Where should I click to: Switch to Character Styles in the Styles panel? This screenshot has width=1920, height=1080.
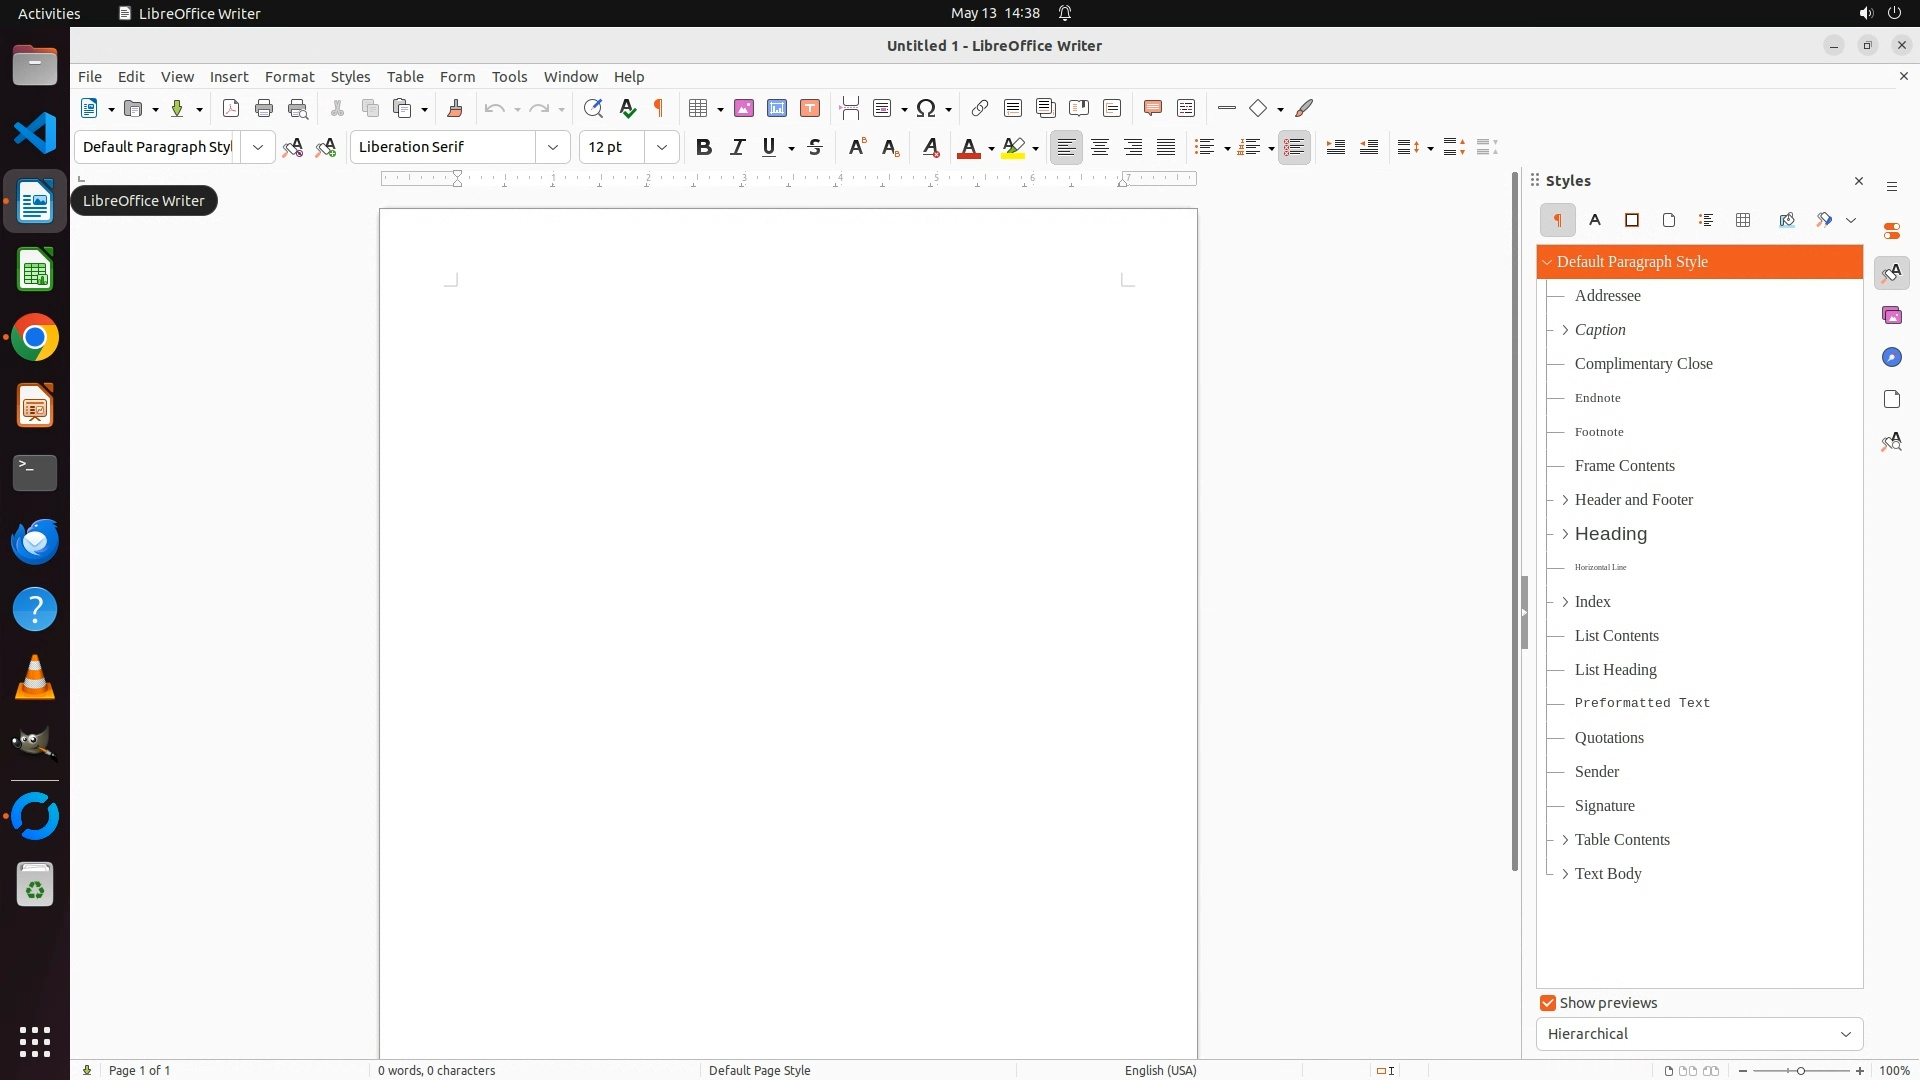pyautogui.click(x=1595, y=220)
